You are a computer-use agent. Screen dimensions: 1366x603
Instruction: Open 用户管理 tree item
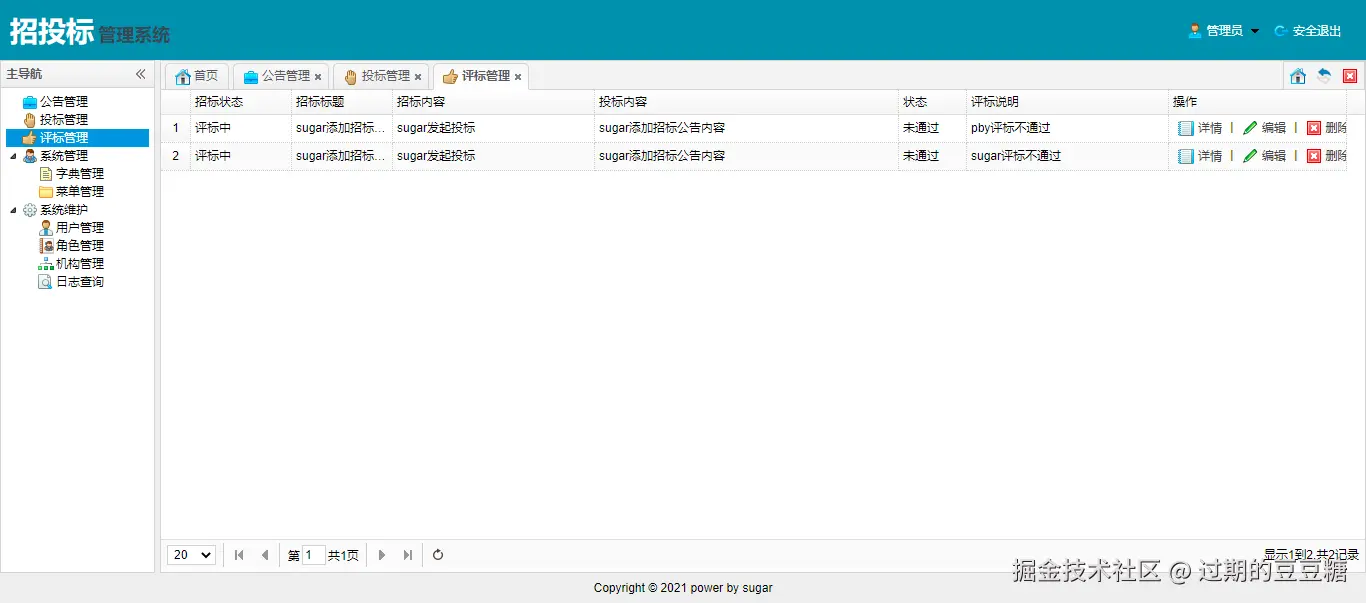tap(80, 228)
